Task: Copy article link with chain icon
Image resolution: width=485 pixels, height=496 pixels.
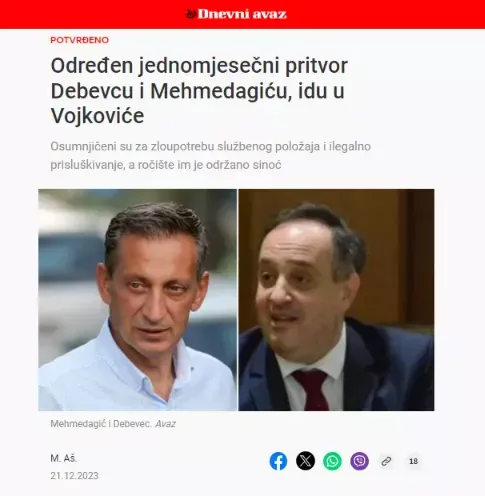Action: tap(386, 461)
